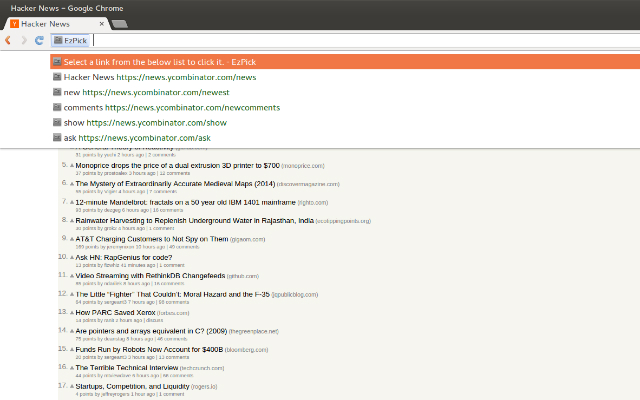Open Are pointers and arrays equivalent article
This screenshot has height=400, width=640.
(x=151, y=331)
